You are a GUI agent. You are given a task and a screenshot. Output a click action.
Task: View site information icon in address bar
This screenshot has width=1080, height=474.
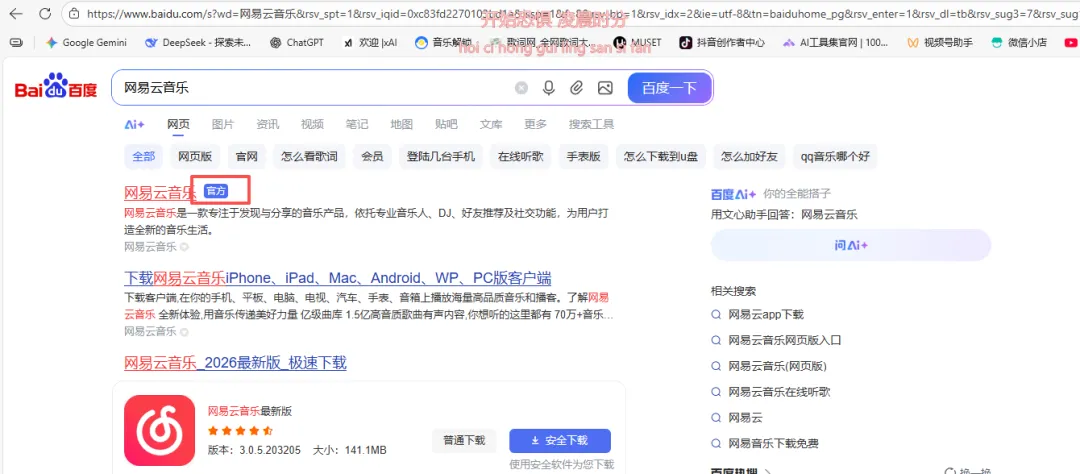coord(75,13)
